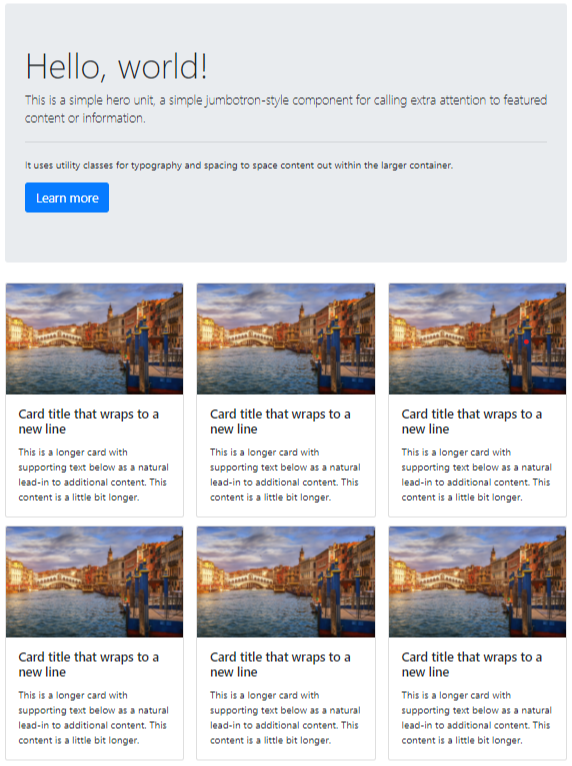Screen dimensions: 572x766
Task: Select the Hello, world! heading
Action: [117, 66]
